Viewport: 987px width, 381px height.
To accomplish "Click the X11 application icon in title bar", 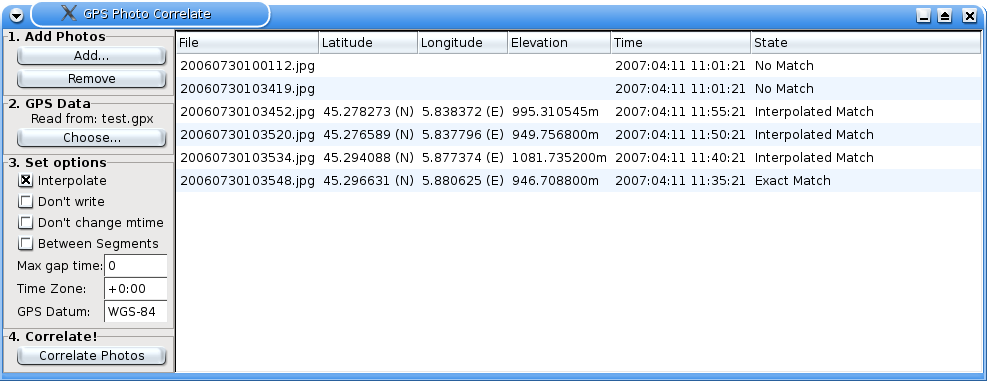I will click(69, 13).
